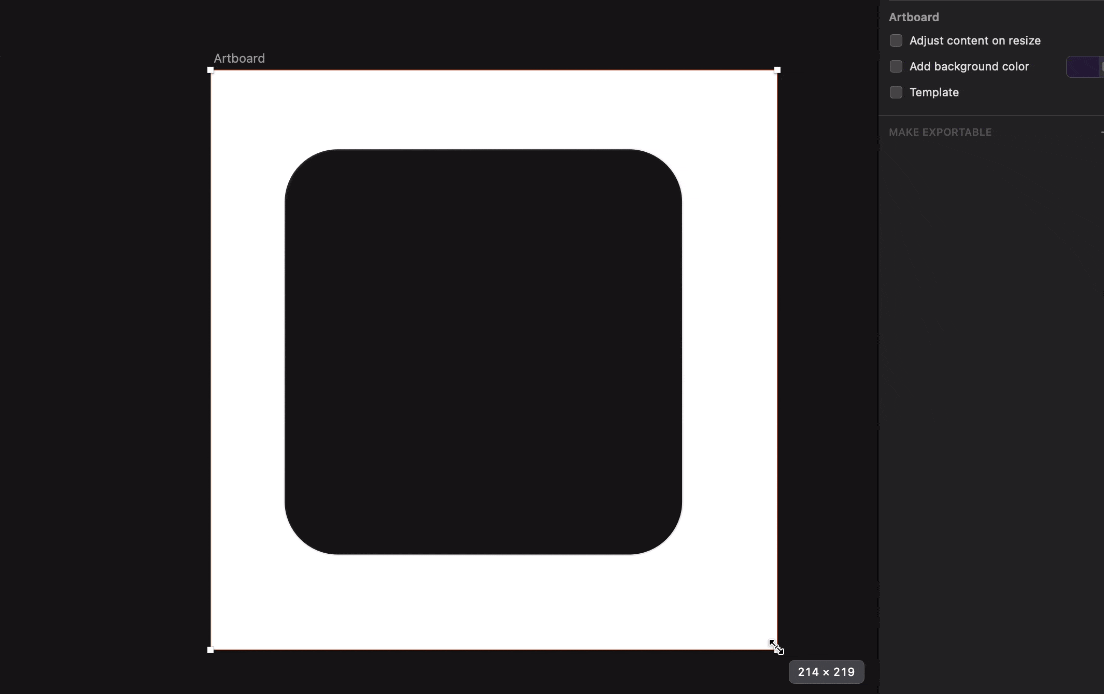
Task: Select the Artboard header in the inspector
Action: tap(914, 17)
